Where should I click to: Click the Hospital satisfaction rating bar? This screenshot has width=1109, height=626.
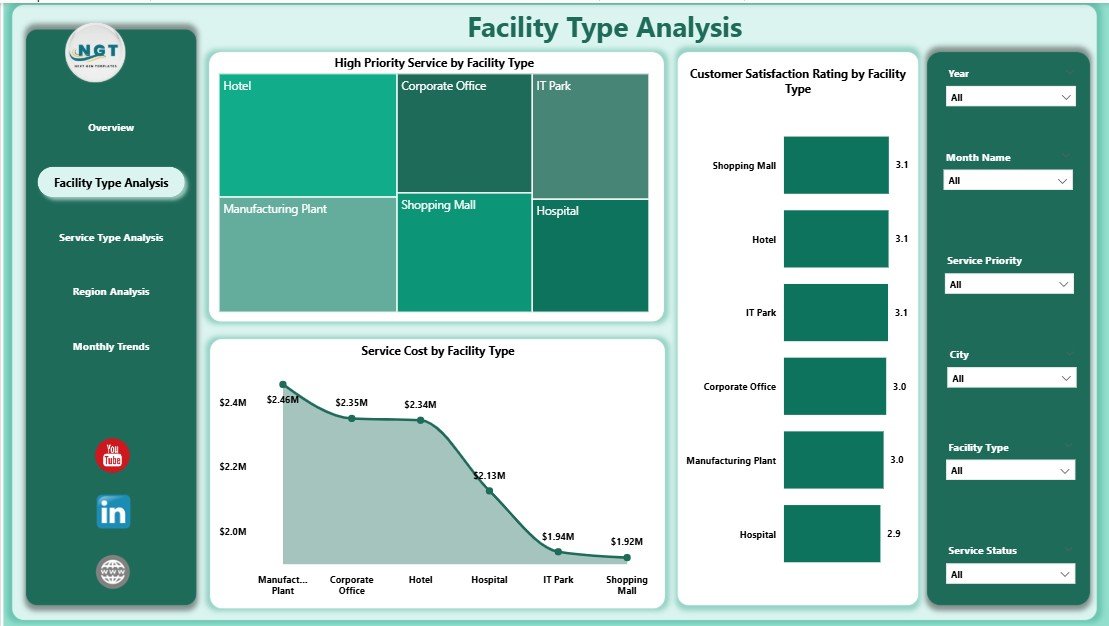pos(834,533)
